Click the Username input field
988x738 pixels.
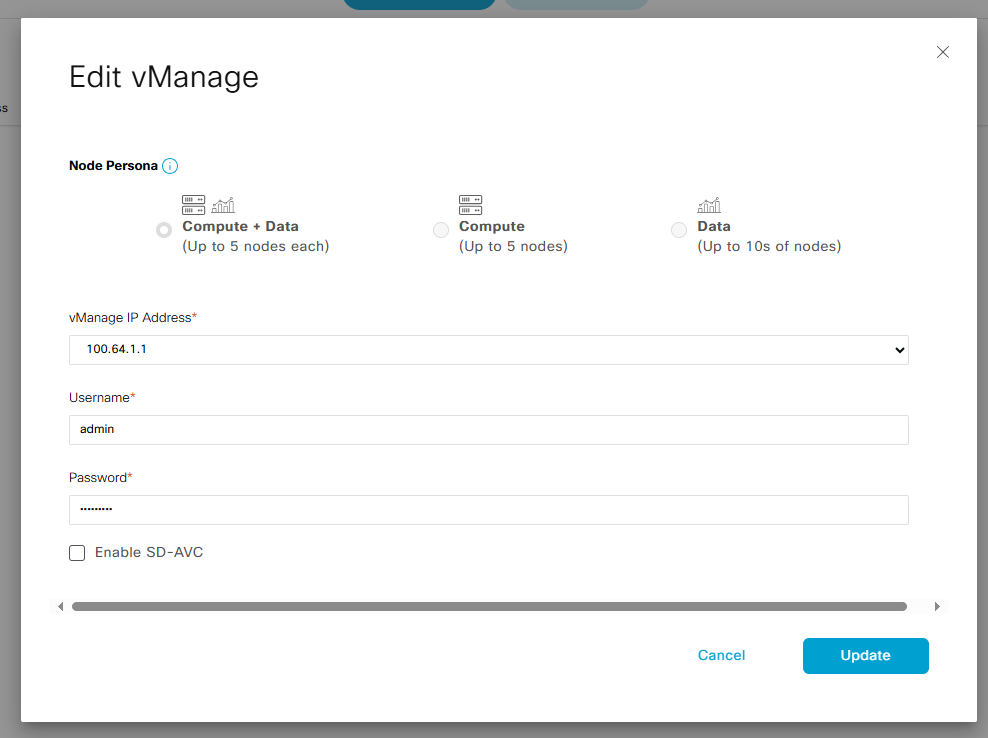tap(488, 430)
